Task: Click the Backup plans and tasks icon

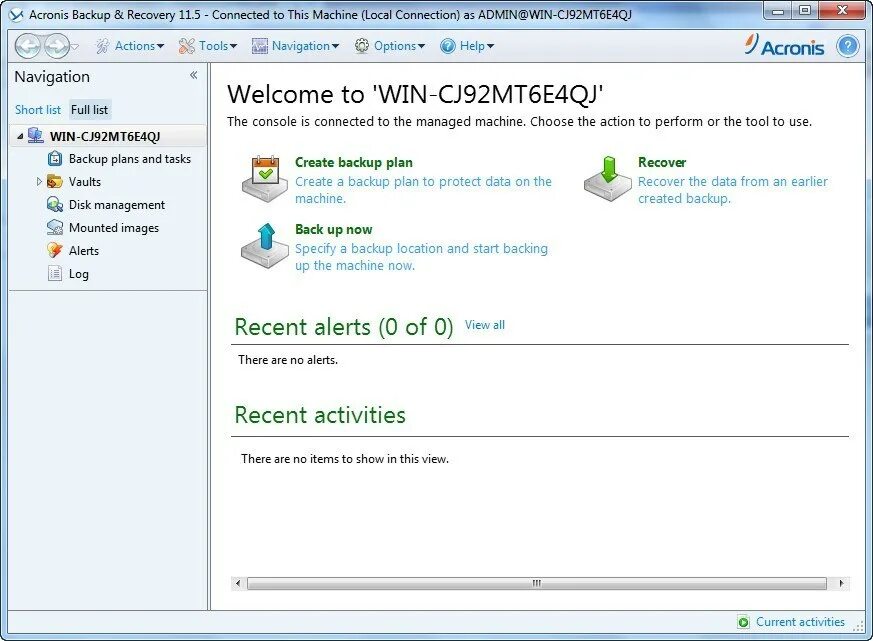Action: pyautogui.click(x=55, y=159)
